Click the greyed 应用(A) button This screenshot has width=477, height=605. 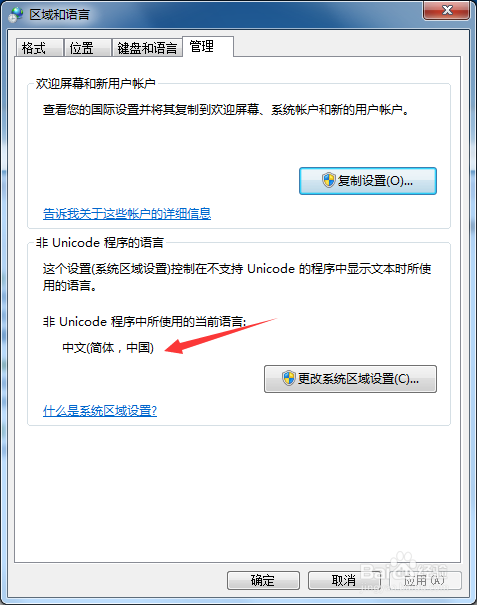tap(425, 580)
